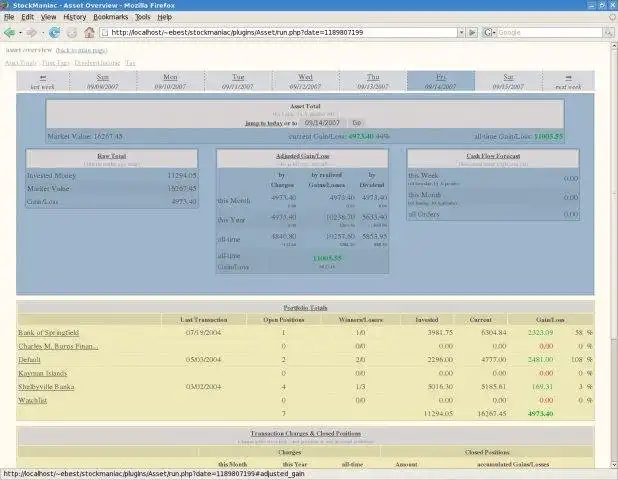618x480 pixels.
Task: Open the History menu
Action: (x=74, y=17)
